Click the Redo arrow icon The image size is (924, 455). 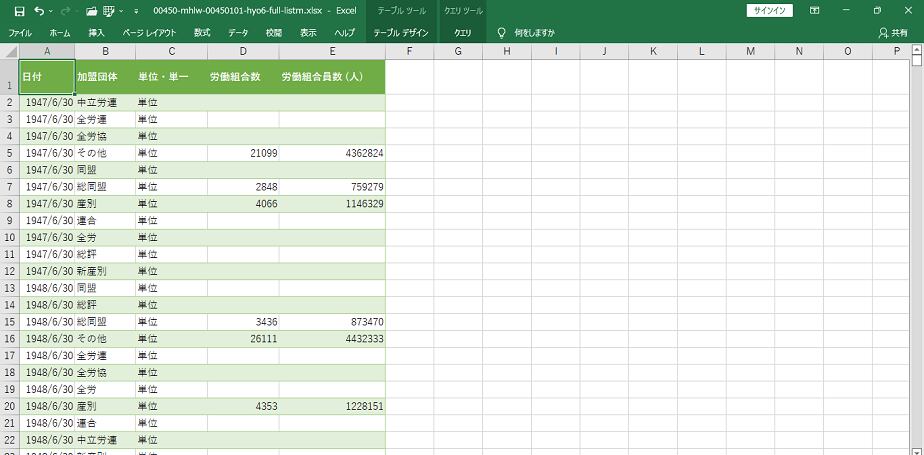(x=68, y=10)
